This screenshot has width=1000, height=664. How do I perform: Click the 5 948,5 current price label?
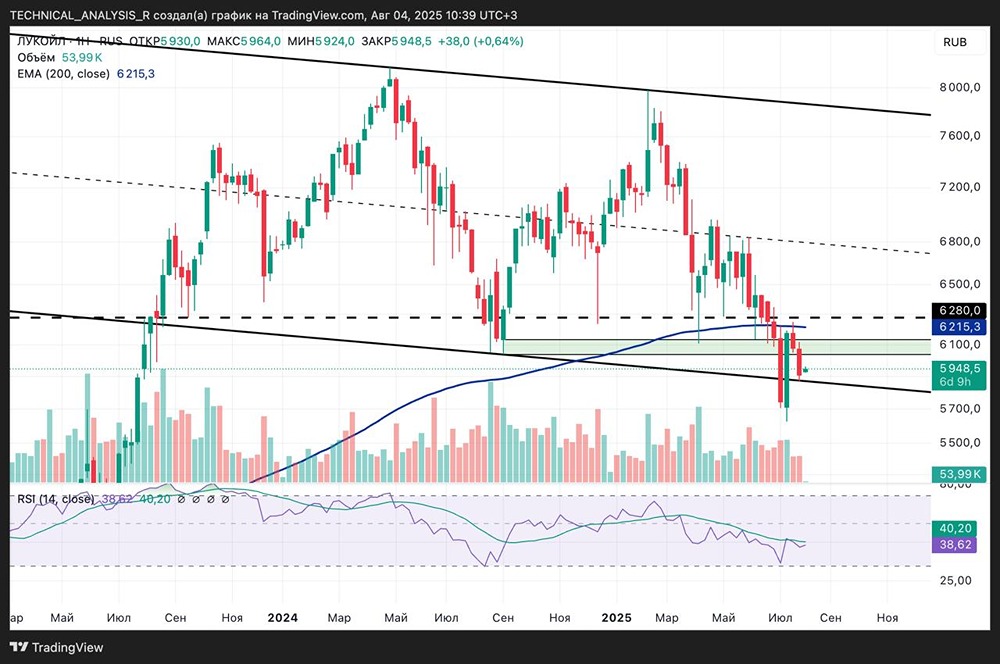pos(960,369)
